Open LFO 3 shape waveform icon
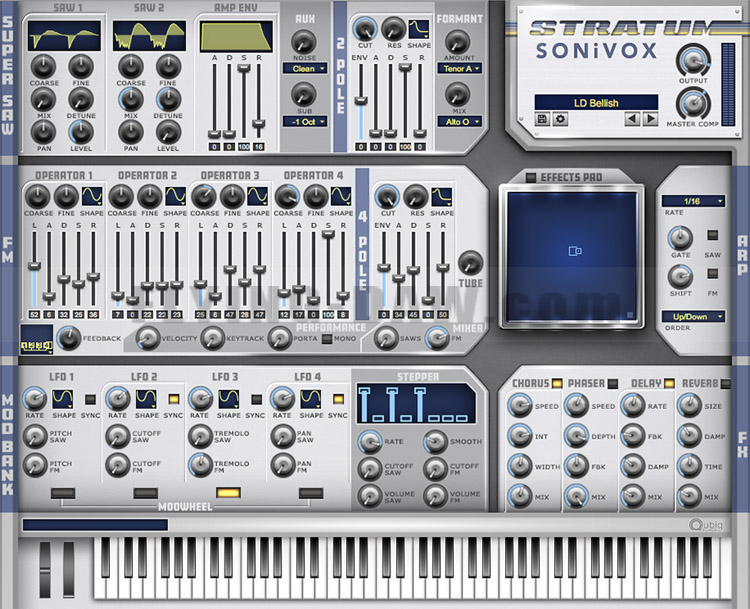750x609 pixels. point(229,399)
